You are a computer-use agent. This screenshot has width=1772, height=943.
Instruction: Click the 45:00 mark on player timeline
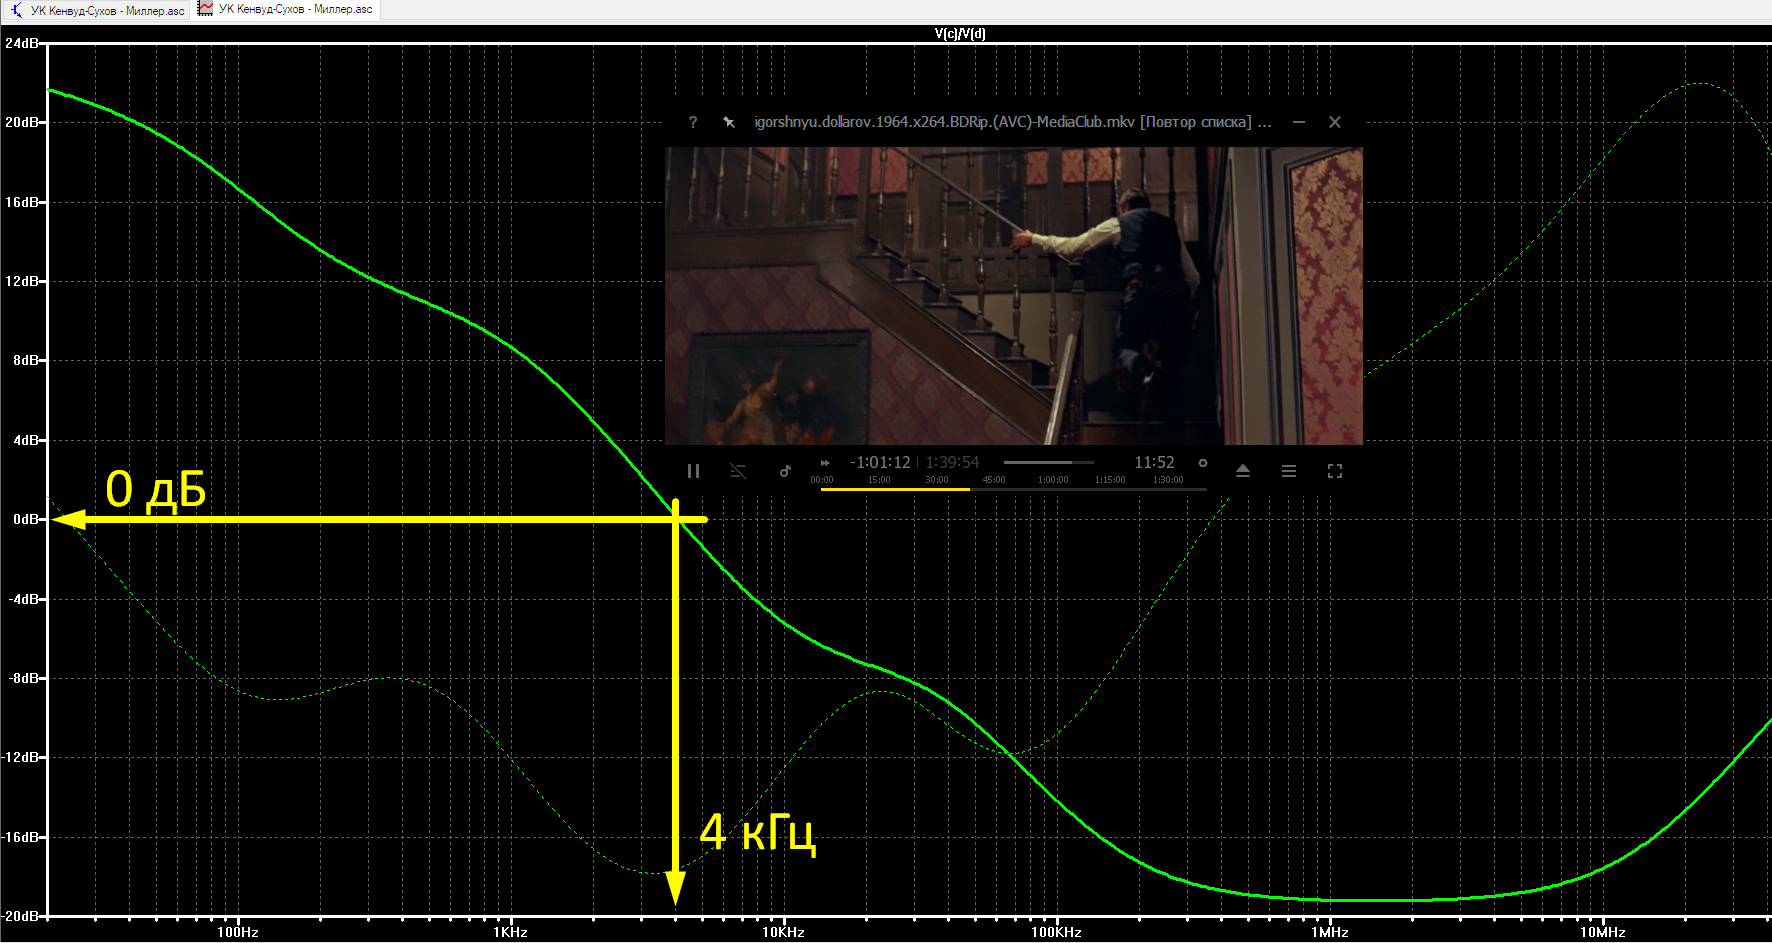994,480
